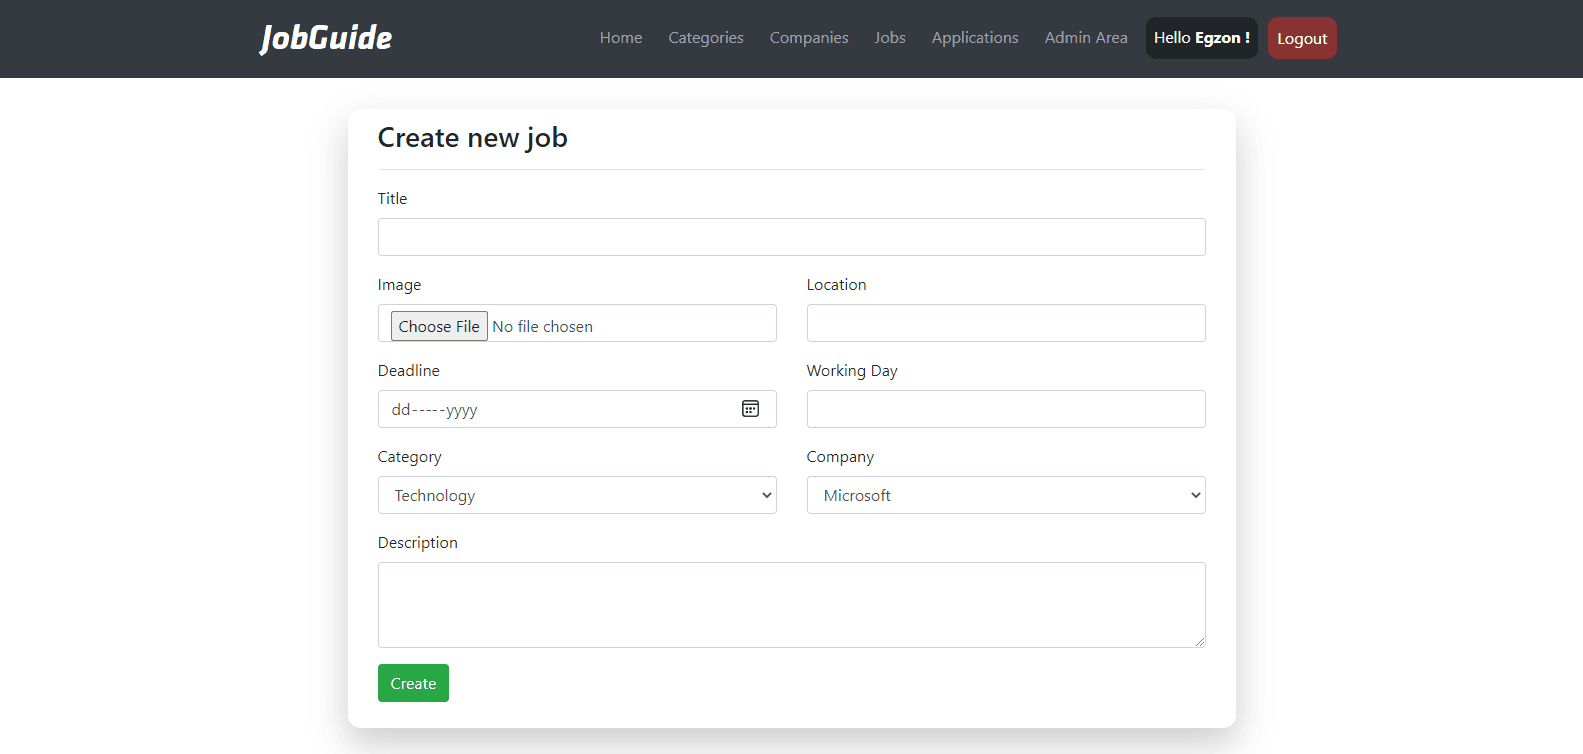Select the Working Day input box

tap(1005, 409)
